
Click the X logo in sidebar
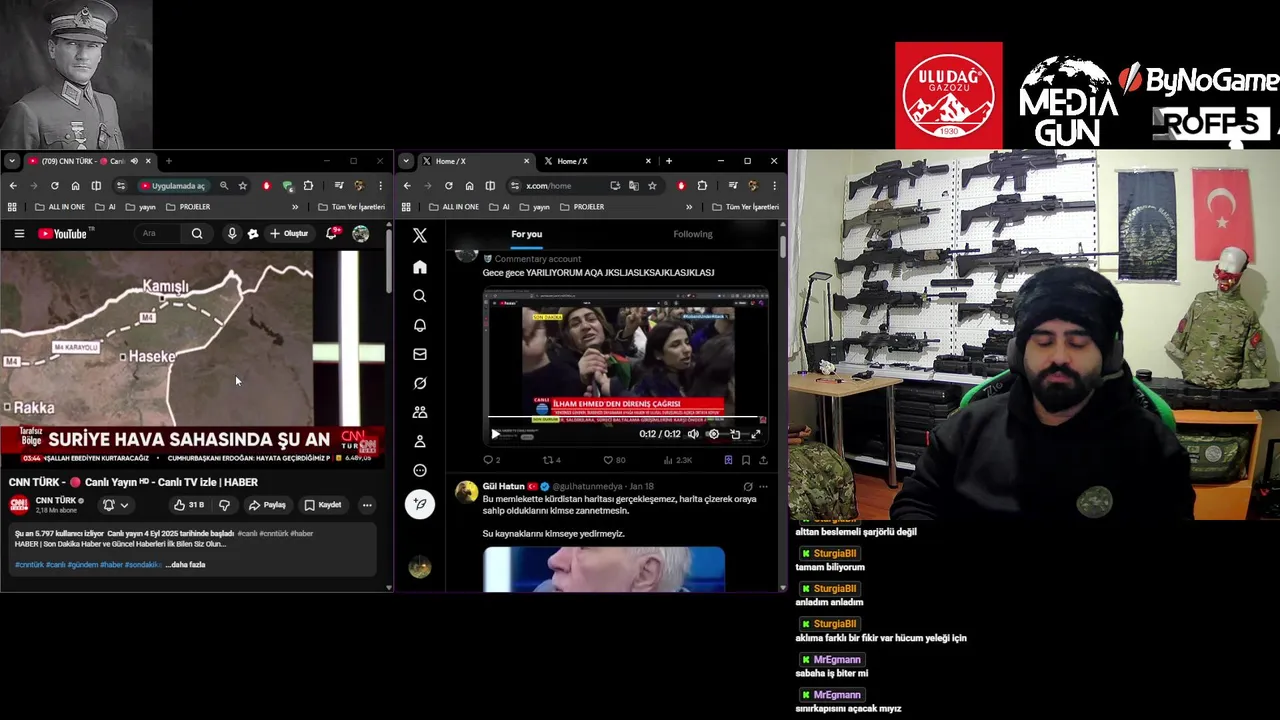coord(420,236)
